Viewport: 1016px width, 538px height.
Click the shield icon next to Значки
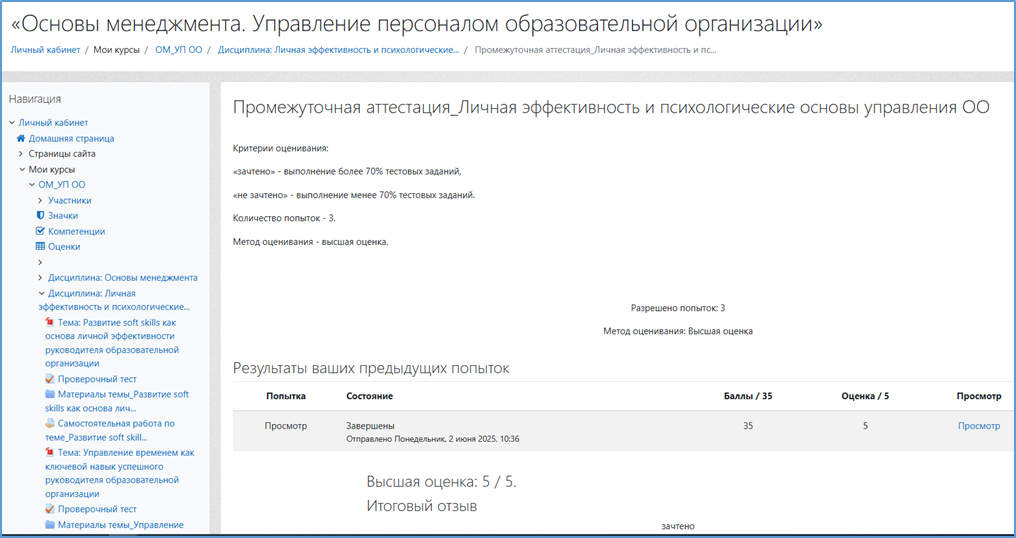40,216
